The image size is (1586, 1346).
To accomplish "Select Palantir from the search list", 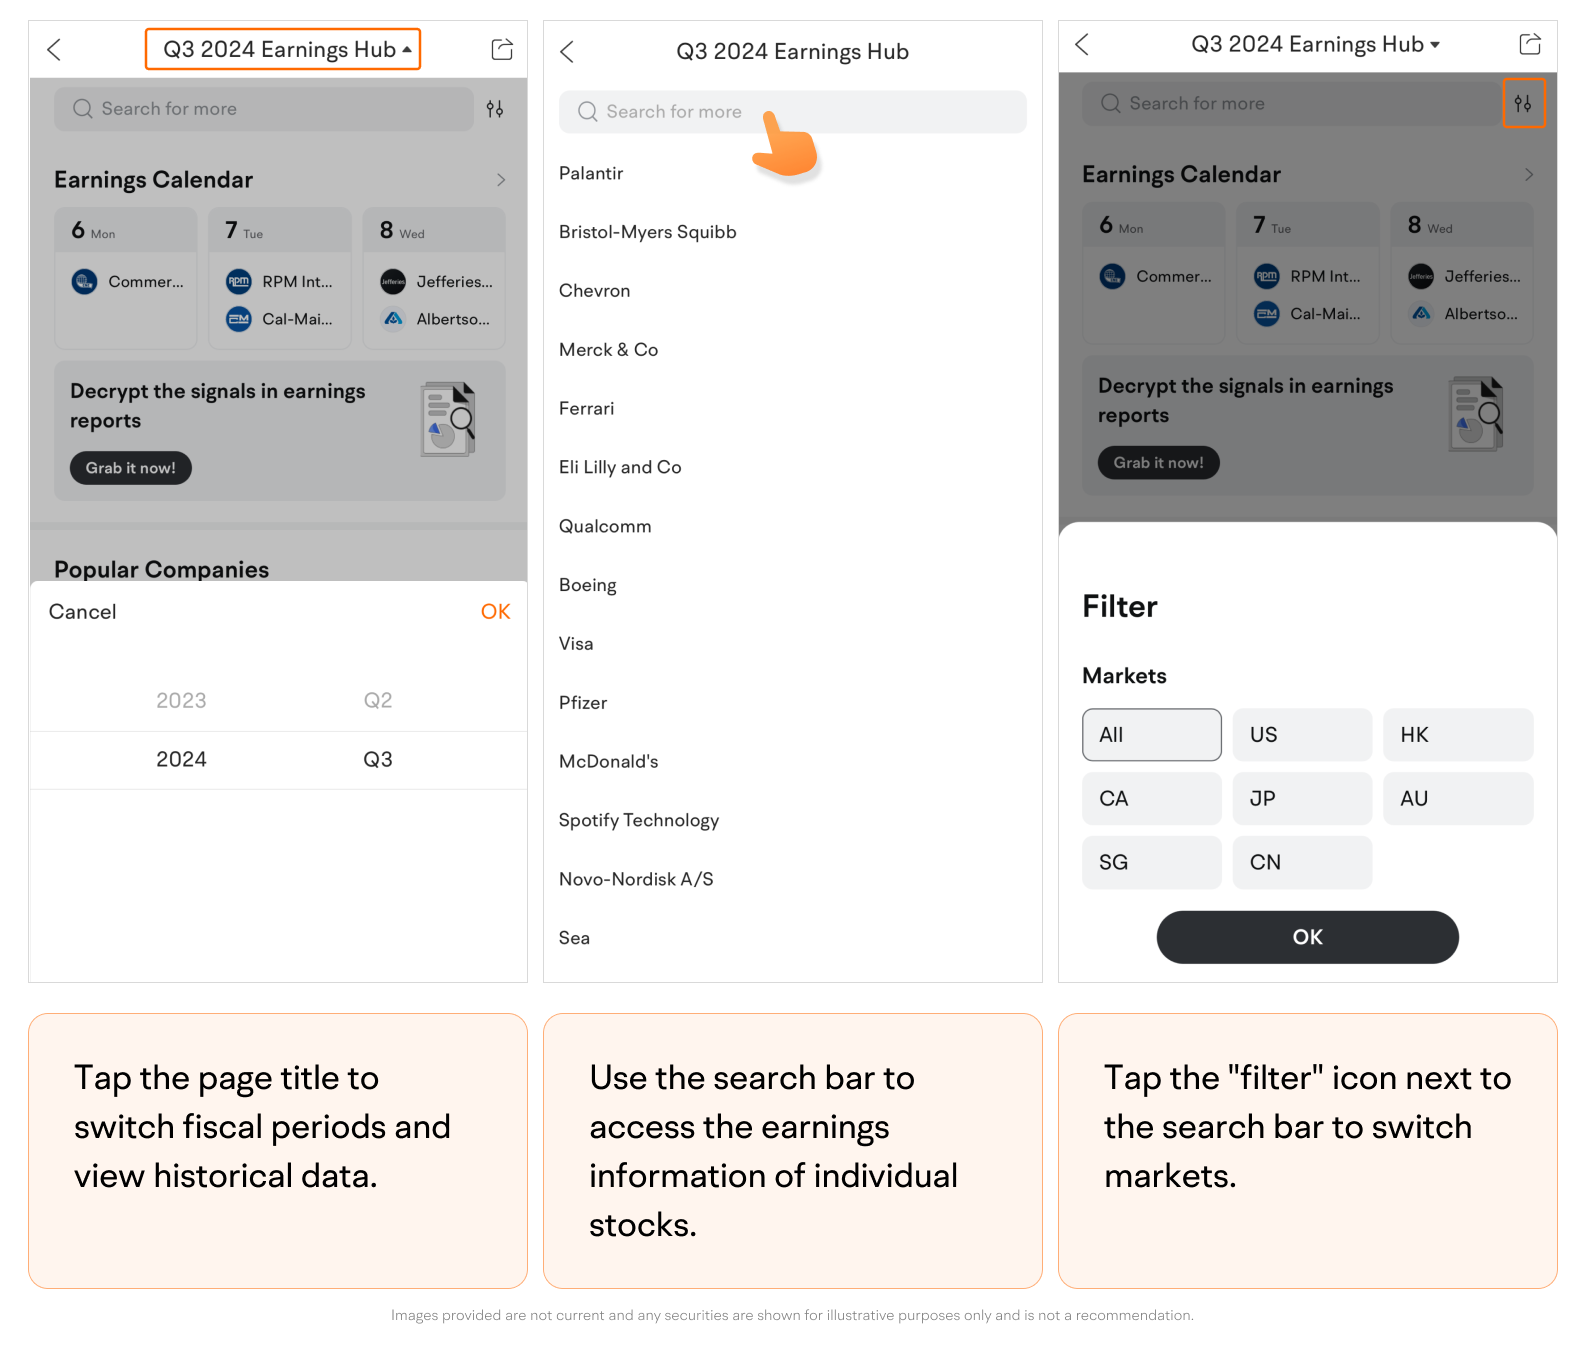I will [x=591, y=173].
